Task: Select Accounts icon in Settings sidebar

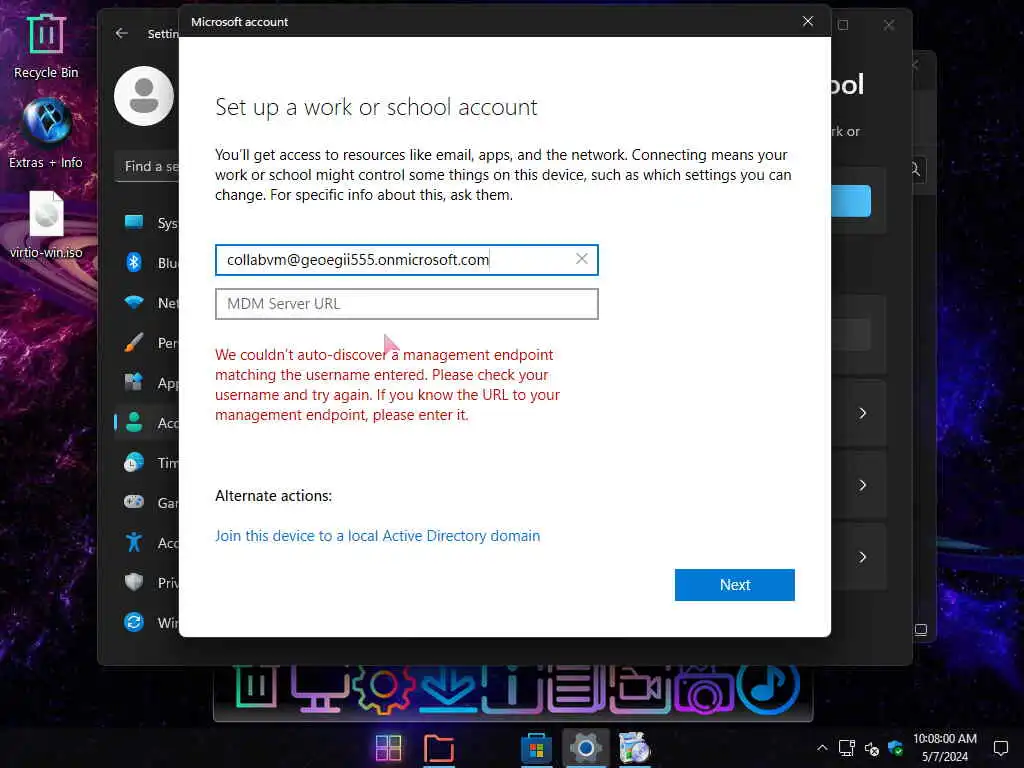Action: pyautogui.click(x=134, y=423)
